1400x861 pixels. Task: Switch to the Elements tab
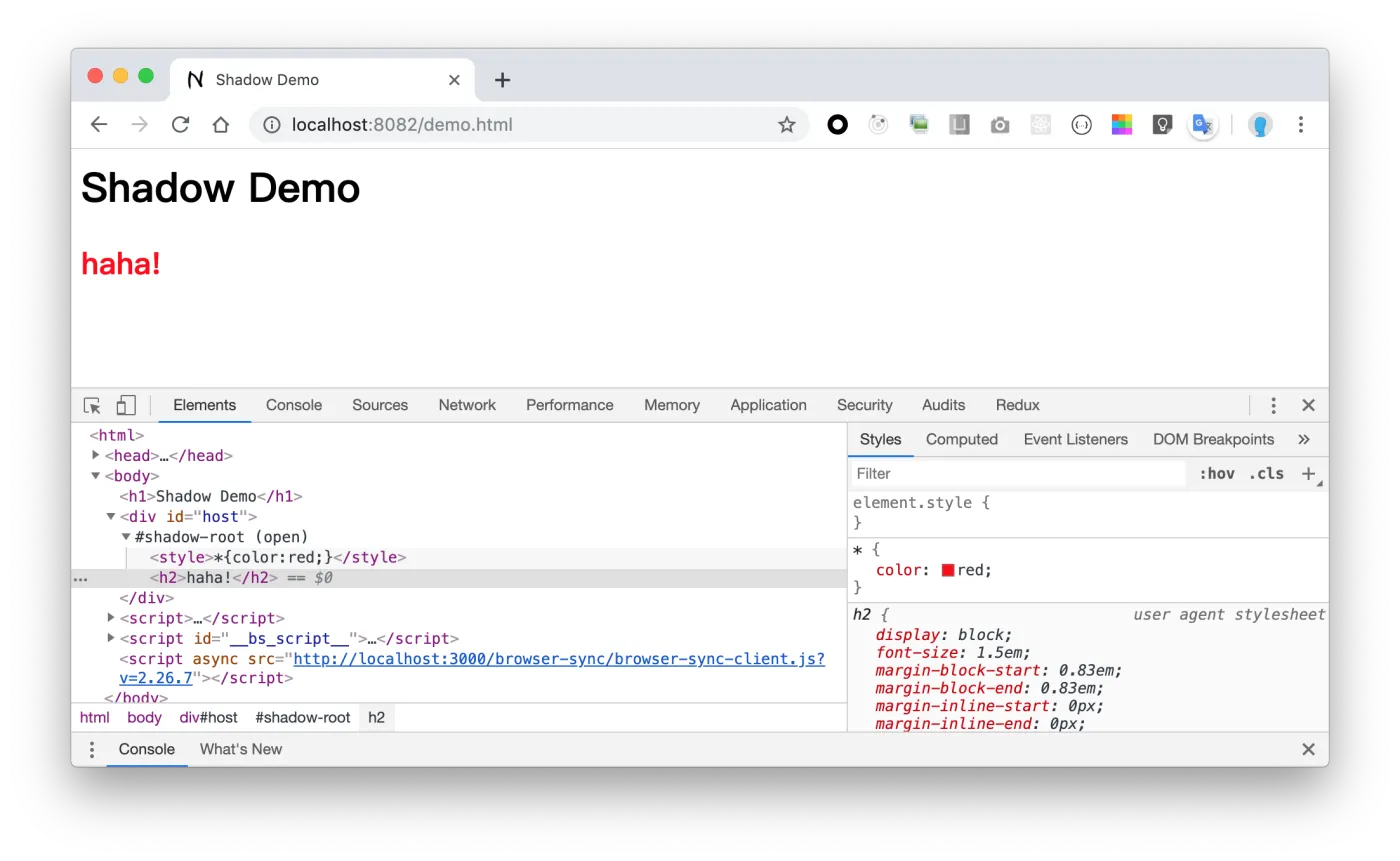pyautogui.click(x=205, y=405)
